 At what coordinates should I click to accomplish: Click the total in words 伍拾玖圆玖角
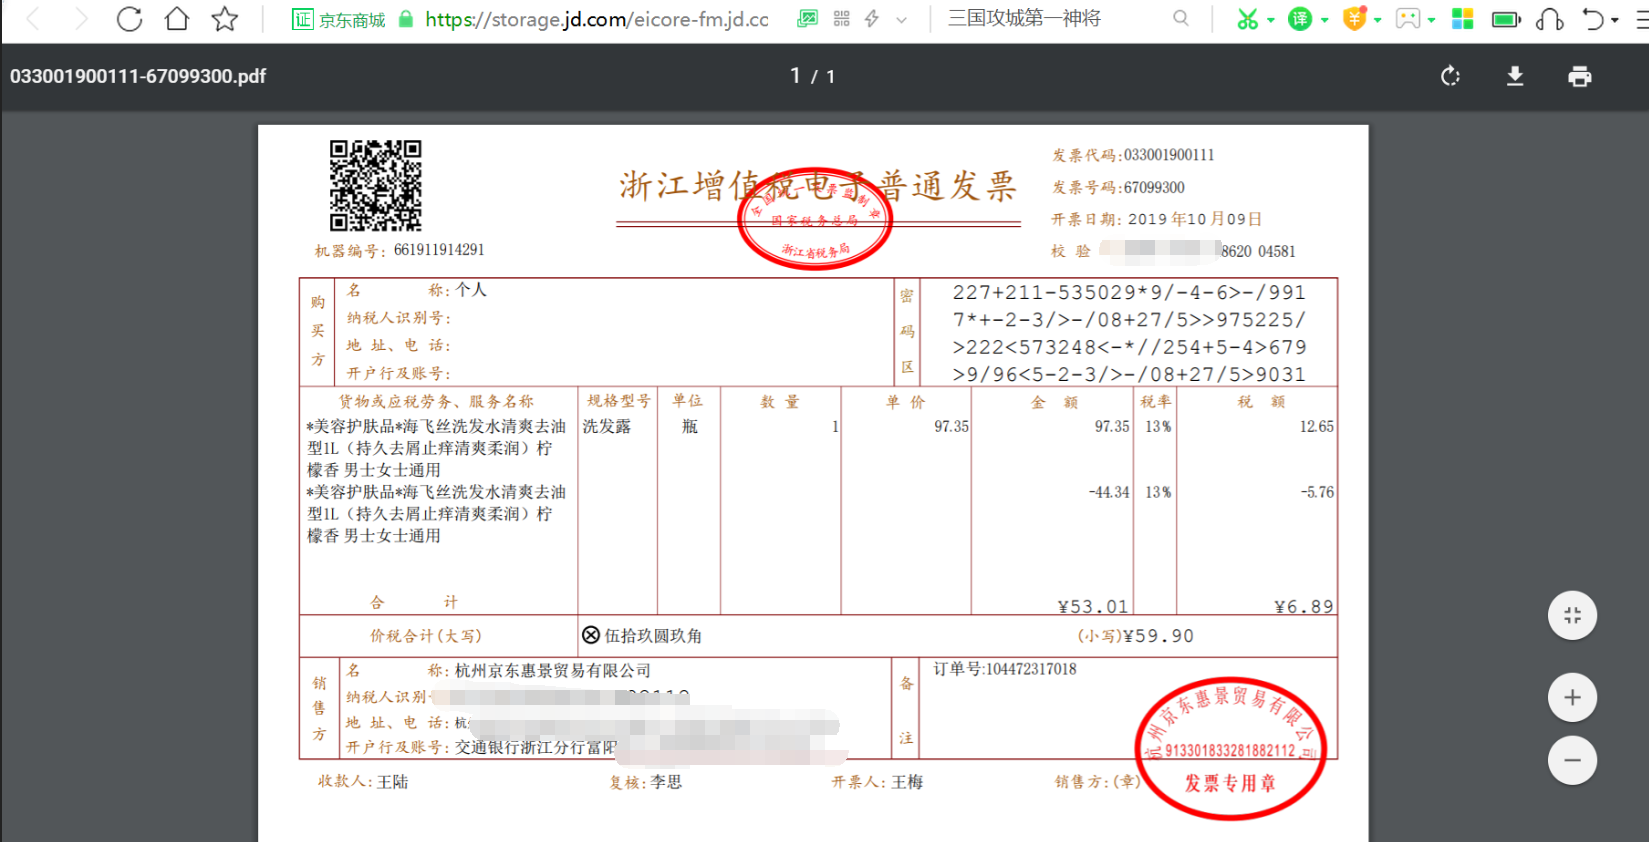(x=653, y=636)
